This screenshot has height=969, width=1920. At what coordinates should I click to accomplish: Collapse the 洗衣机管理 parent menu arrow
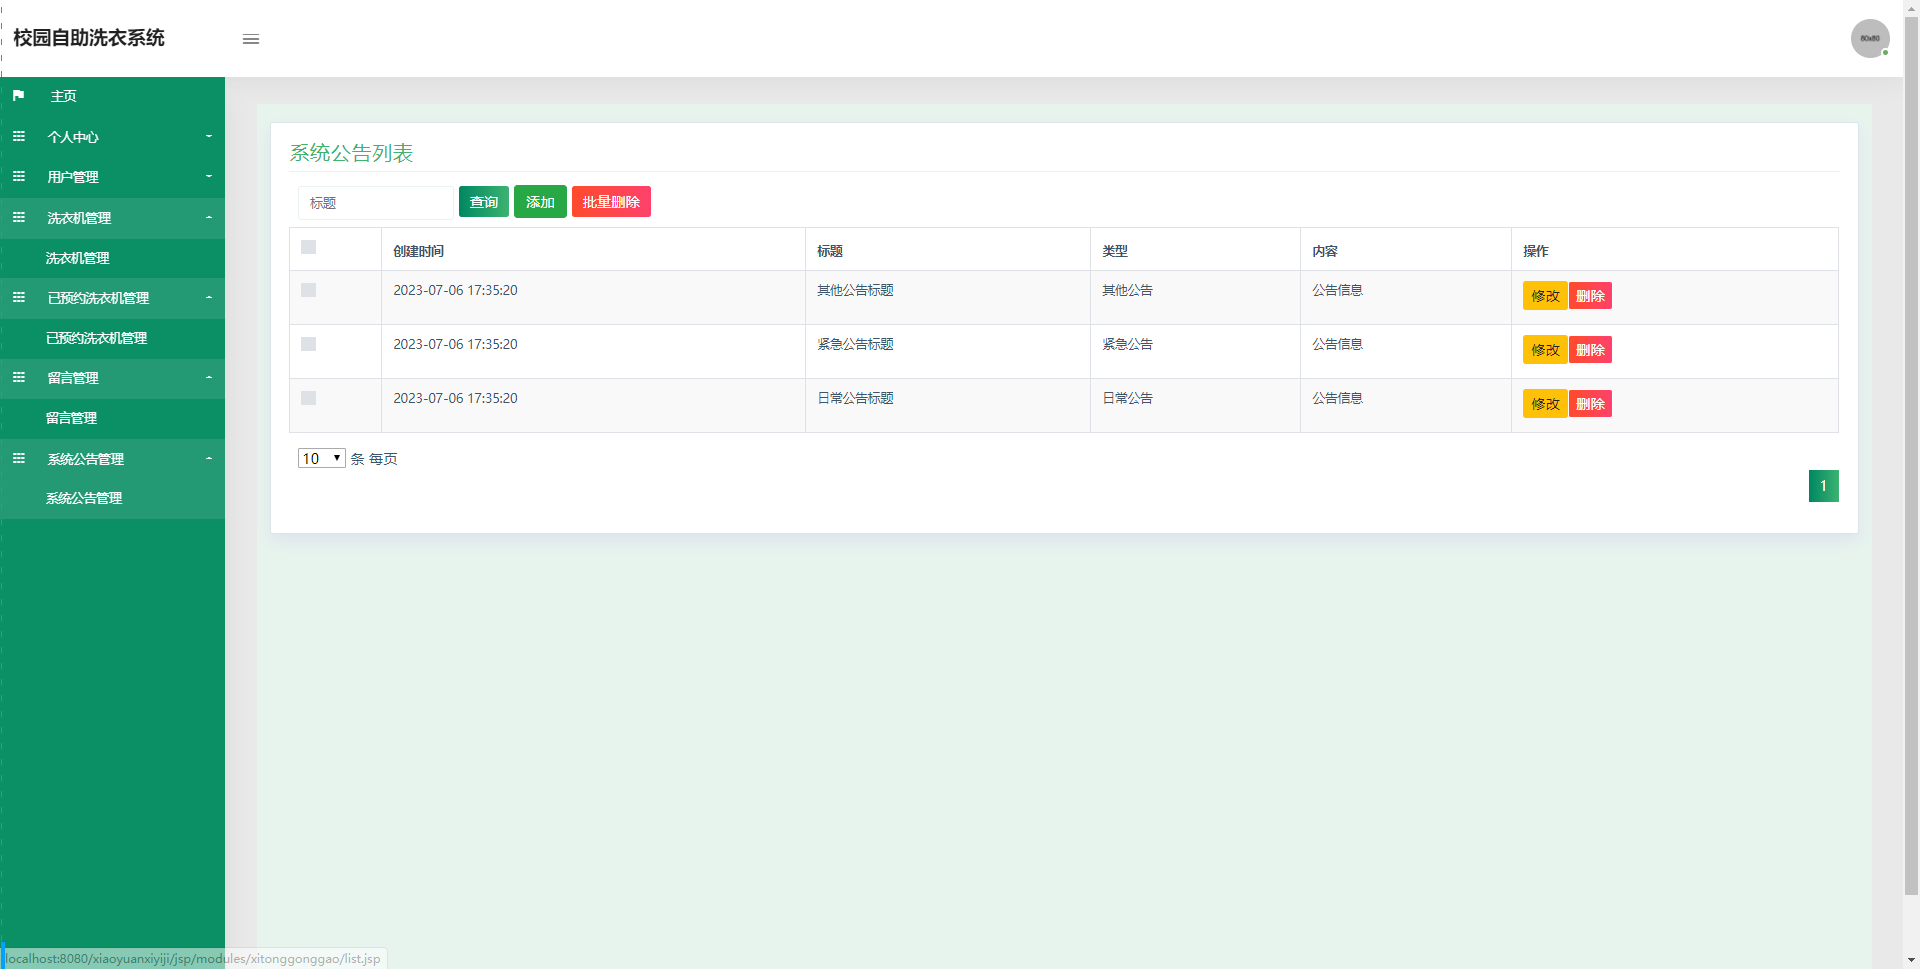pos(209,217)
